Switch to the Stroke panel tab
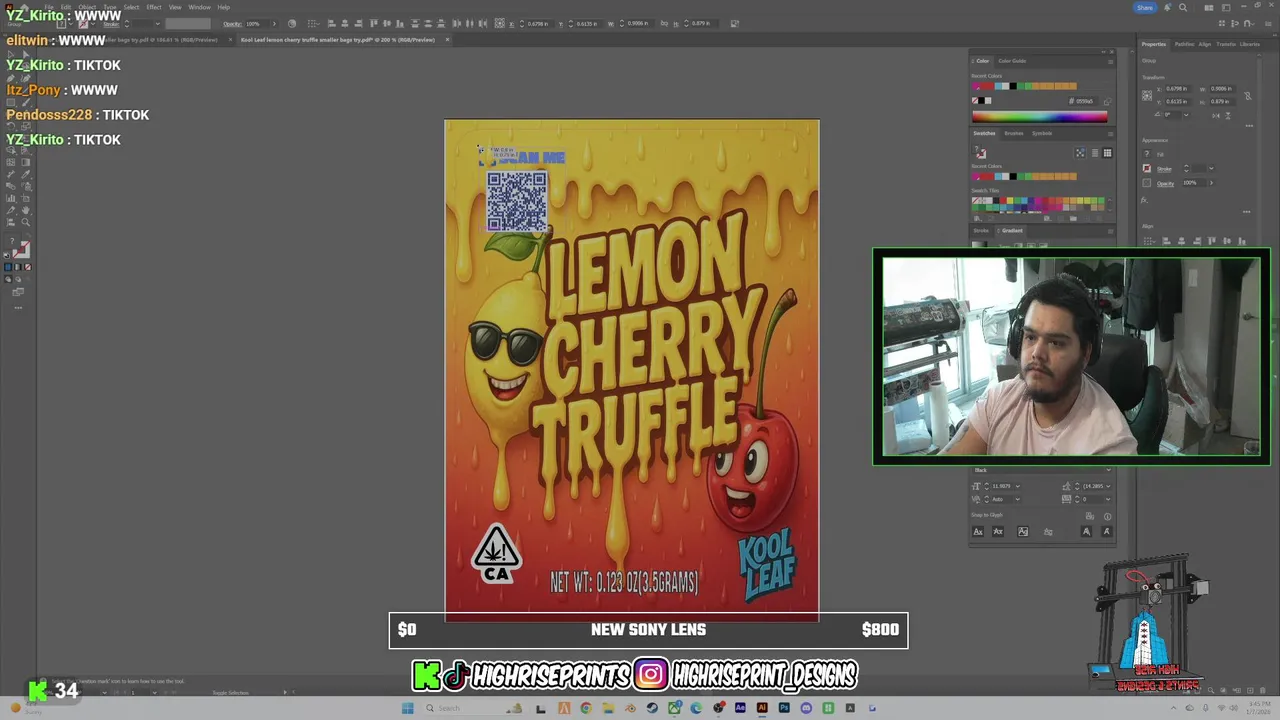The height and width of the screenshot is (720, 1280). [x=981, y=231]
